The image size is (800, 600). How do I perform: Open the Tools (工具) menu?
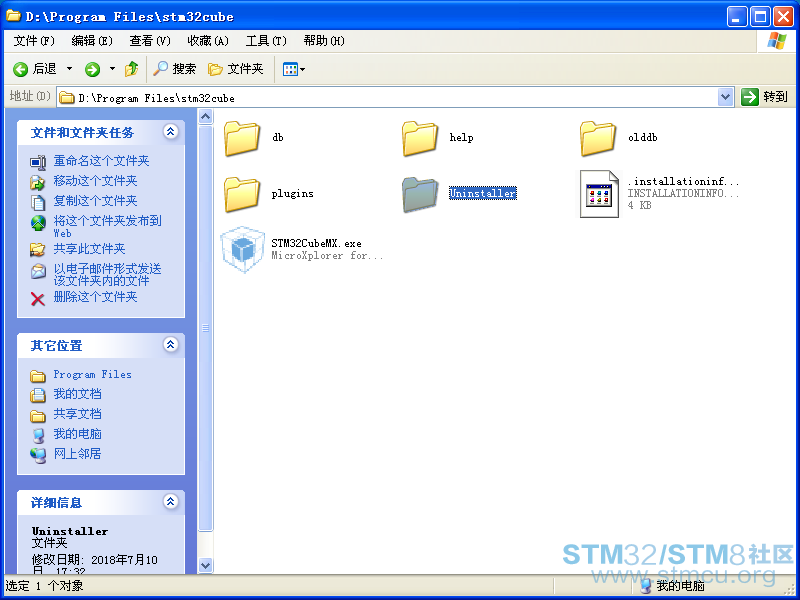click(x=266, y=41)
